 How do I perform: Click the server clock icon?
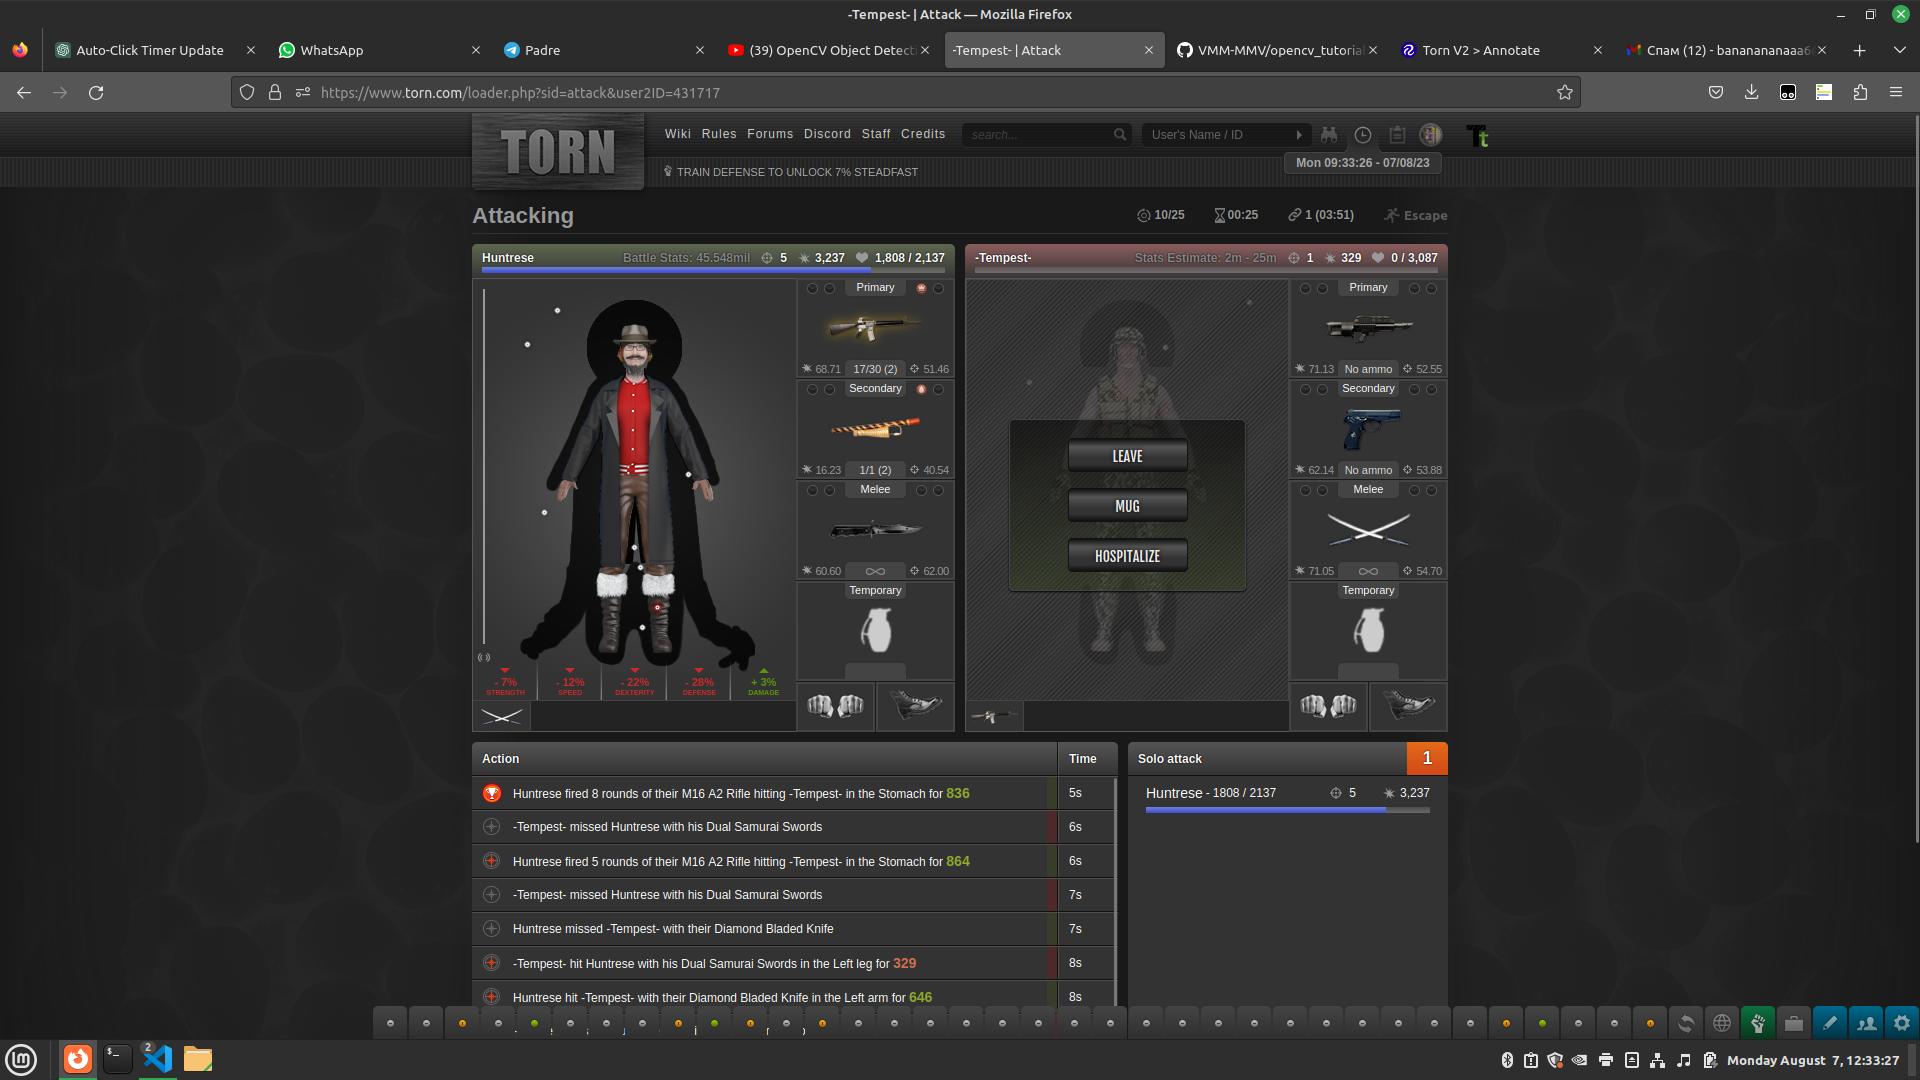pos(1362,134)
